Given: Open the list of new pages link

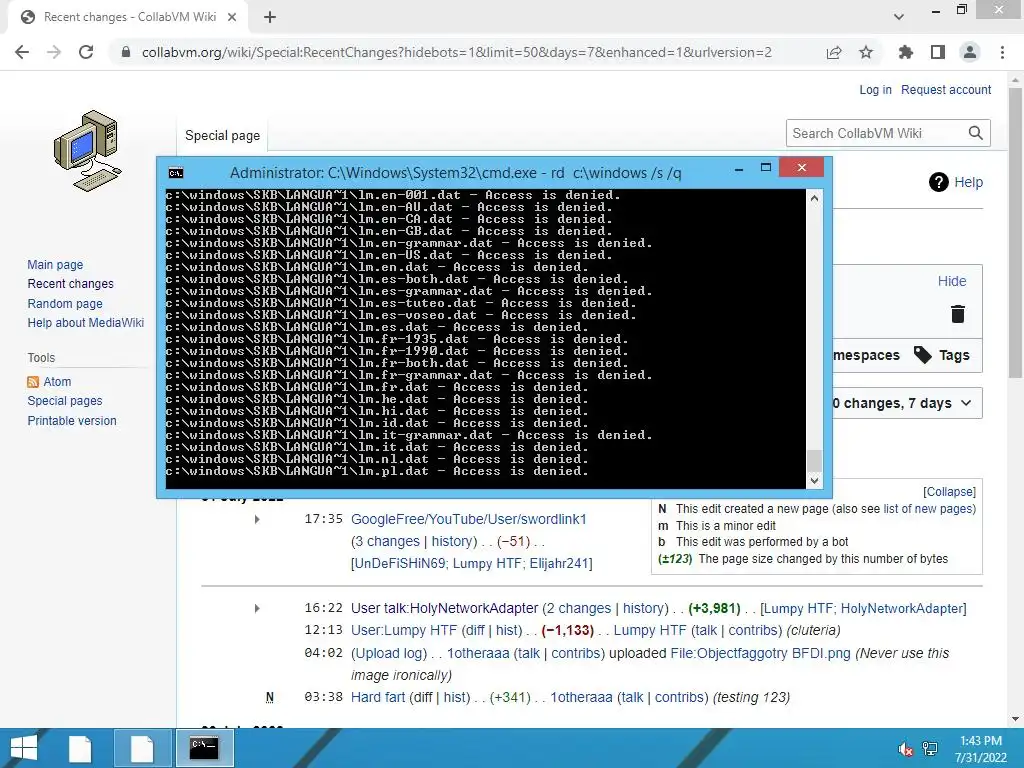Looking at the screenshot, I should pos(929,509).
